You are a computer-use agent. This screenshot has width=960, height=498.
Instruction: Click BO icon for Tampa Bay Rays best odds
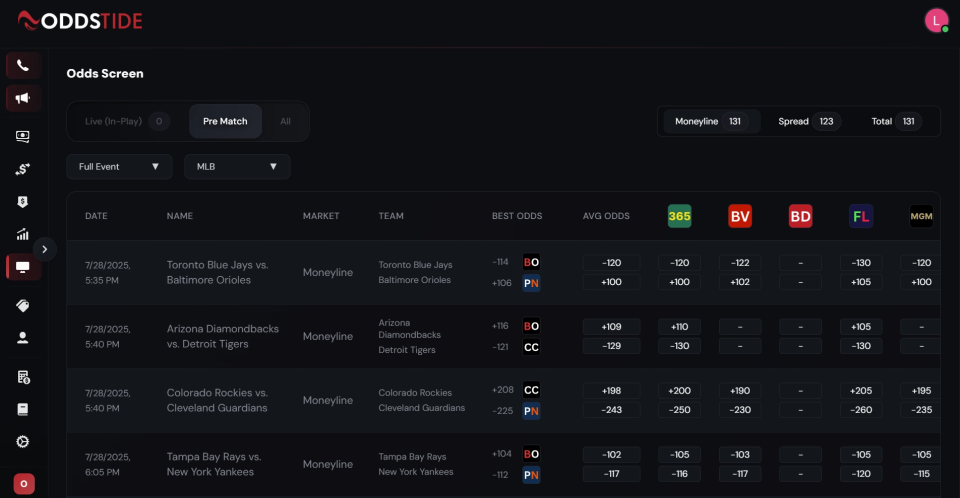(531, 454)
